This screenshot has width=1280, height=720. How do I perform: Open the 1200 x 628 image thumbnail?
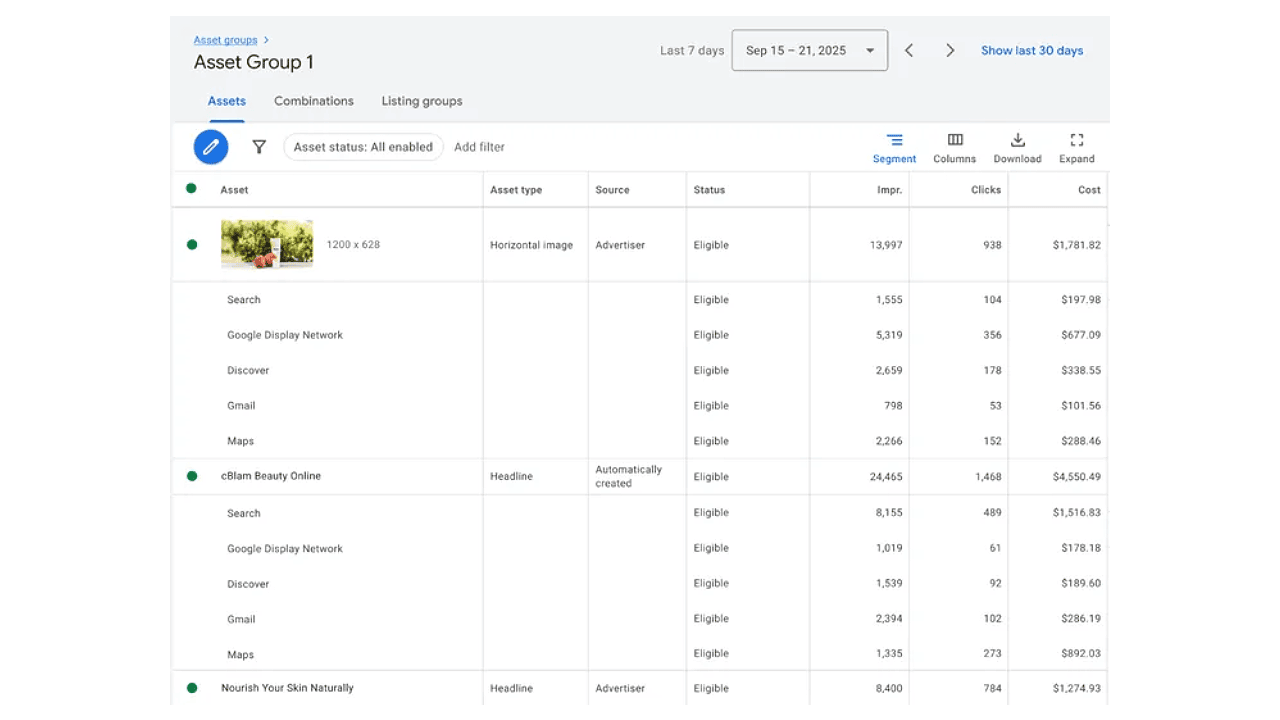[267, 244]
